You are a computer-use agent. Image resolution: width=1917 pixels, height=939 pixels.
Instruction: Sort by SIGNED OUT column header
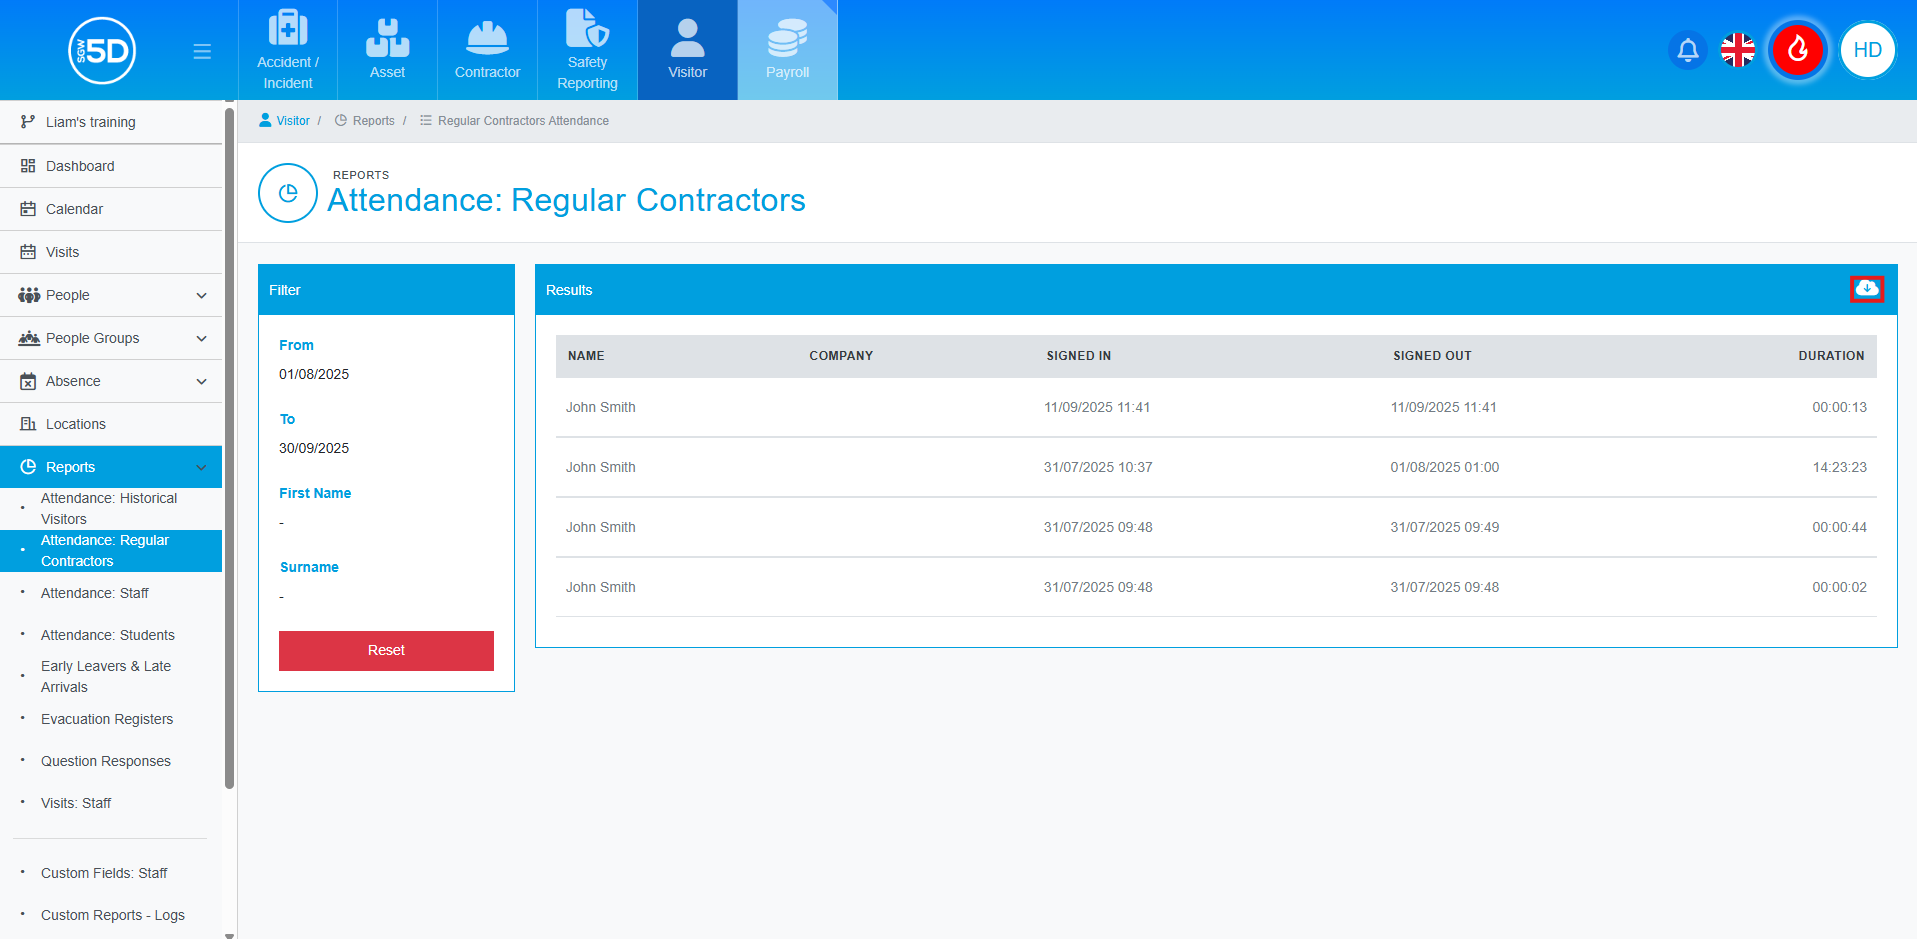click(x=1432, y=356)
